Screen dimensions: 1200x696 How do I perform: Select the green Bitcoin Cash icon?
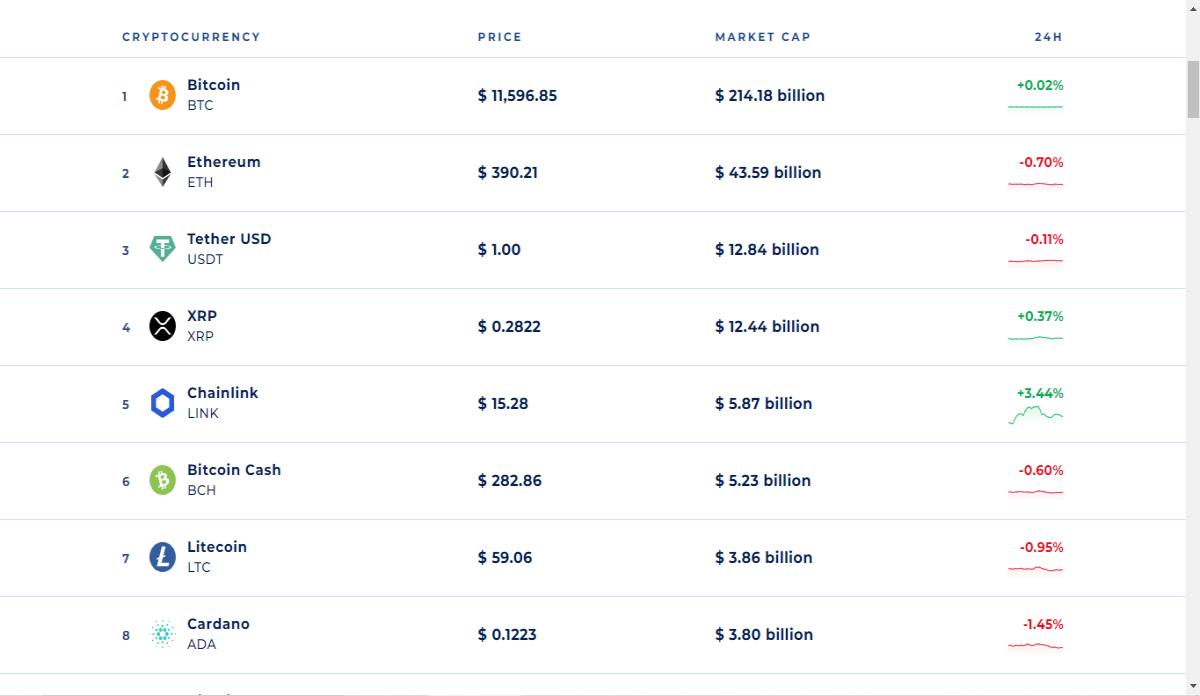(x=162, y=480)
